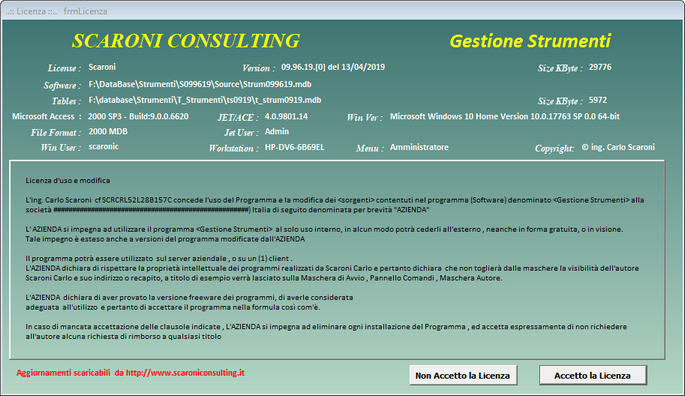Select the File Format value 2000 MDB
This screenshot has height=396, width=685.
click(108, 132)
